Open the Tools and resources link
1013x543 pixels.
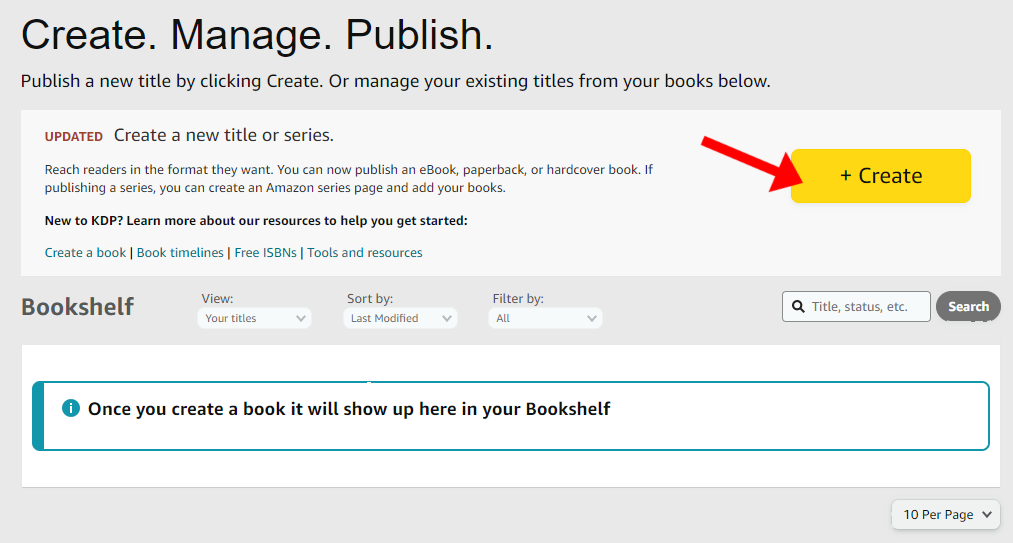pyautogui.click(x=364, y=253)
